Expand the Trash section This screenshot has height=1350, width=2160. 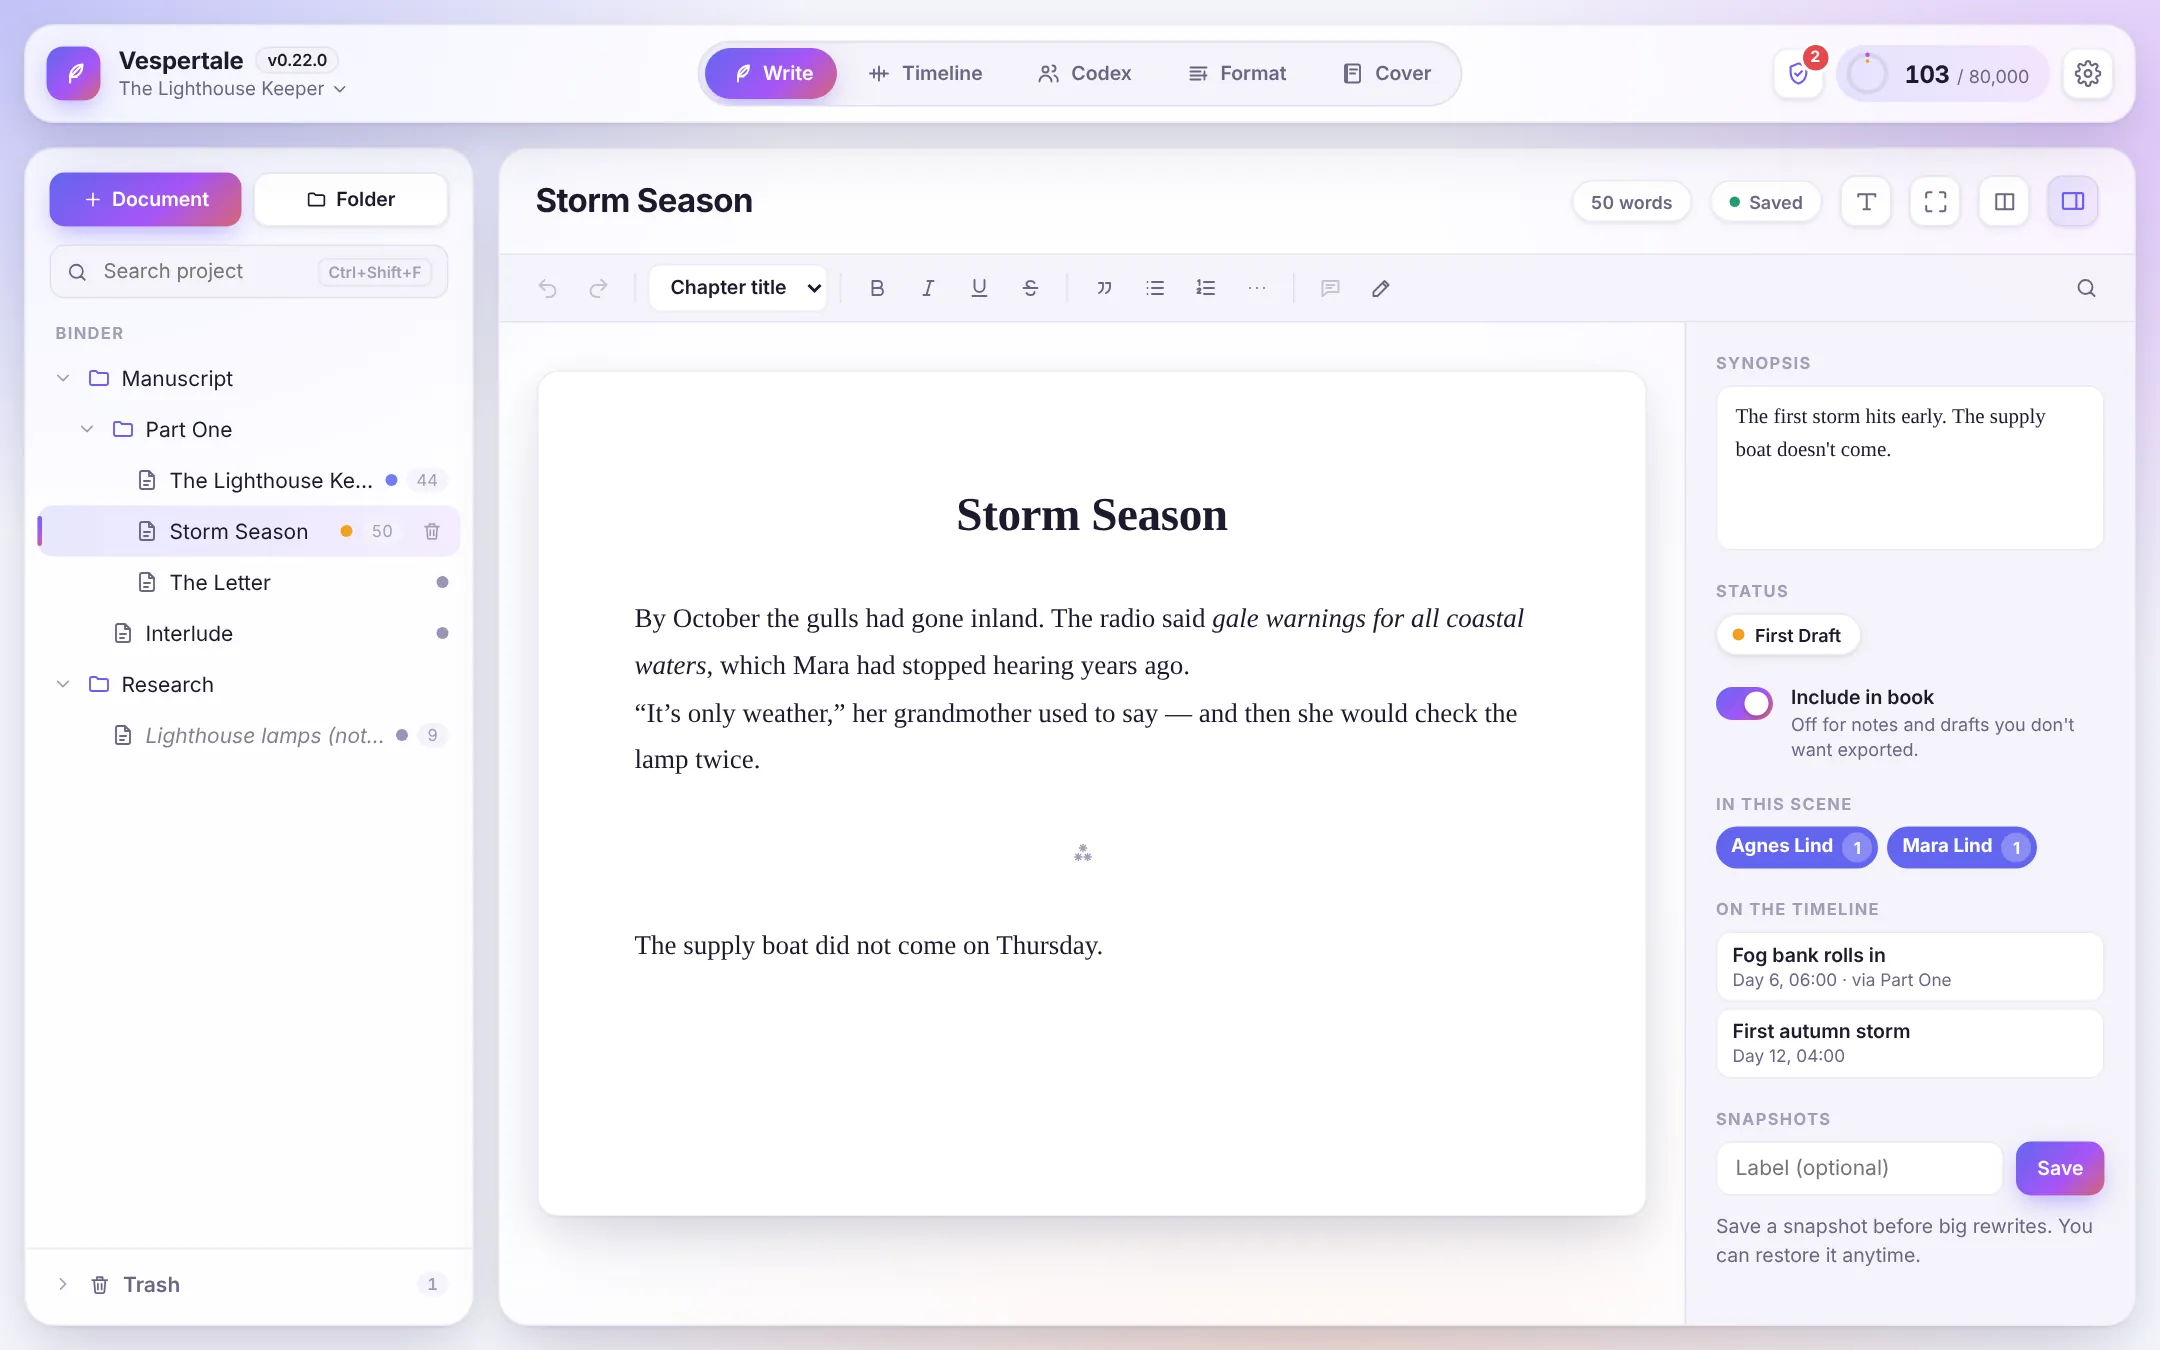tap(63, 1284)
